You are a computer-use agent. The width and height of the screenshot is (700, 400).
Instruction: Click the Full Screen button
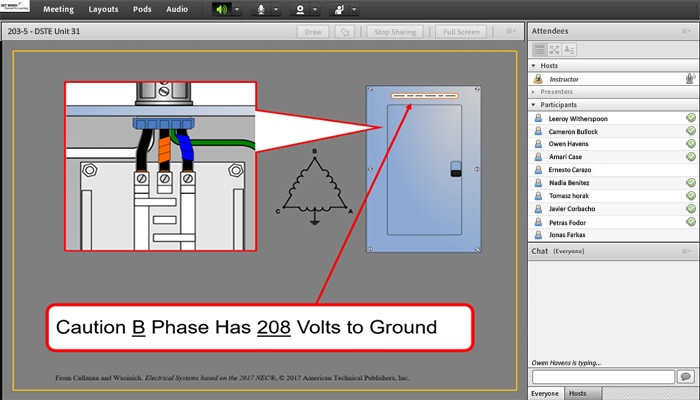click(462, 32)
